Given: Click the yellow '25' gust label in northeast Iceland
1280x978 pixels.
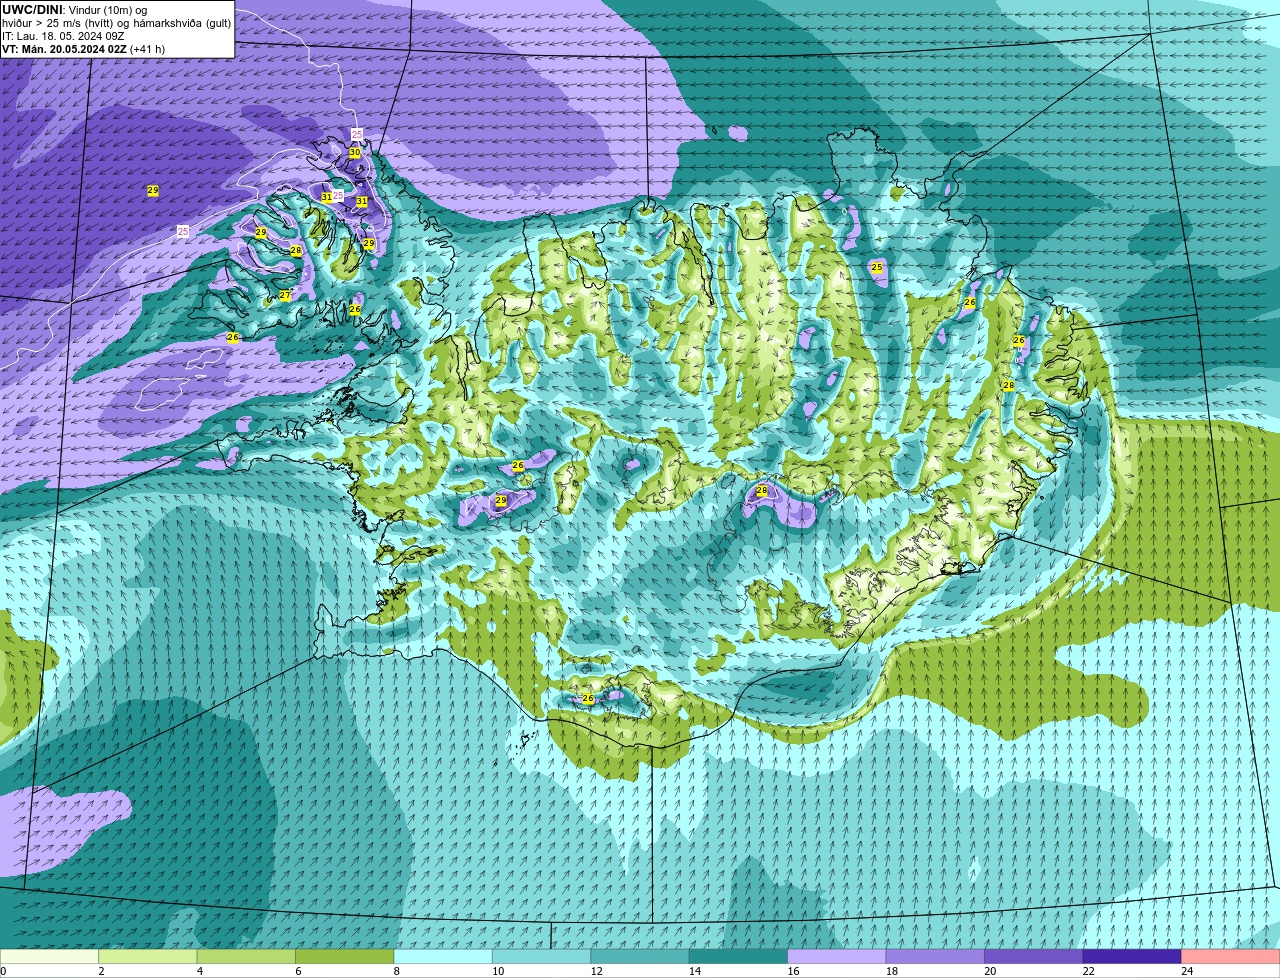Looking at the screenshot, I should (x=877, y=267).
